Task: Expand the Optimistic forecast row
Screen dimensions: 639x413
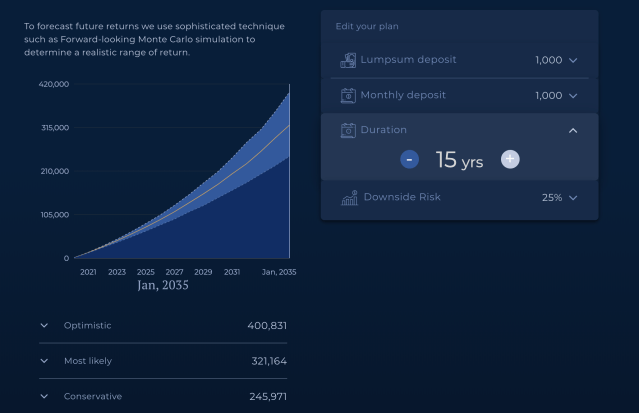Action: click(44, 326)
